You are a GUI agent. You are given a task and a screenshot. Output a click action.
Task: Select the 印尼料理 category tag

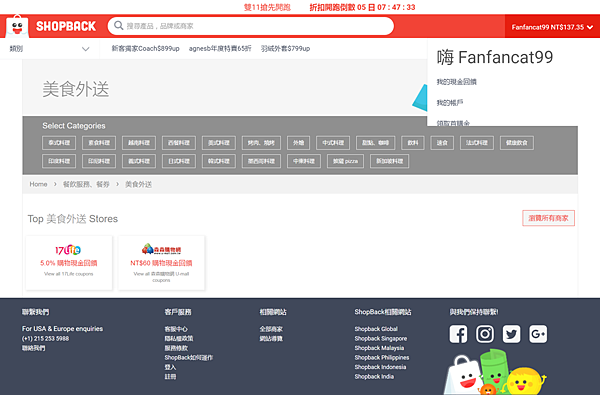coord(99,161)
